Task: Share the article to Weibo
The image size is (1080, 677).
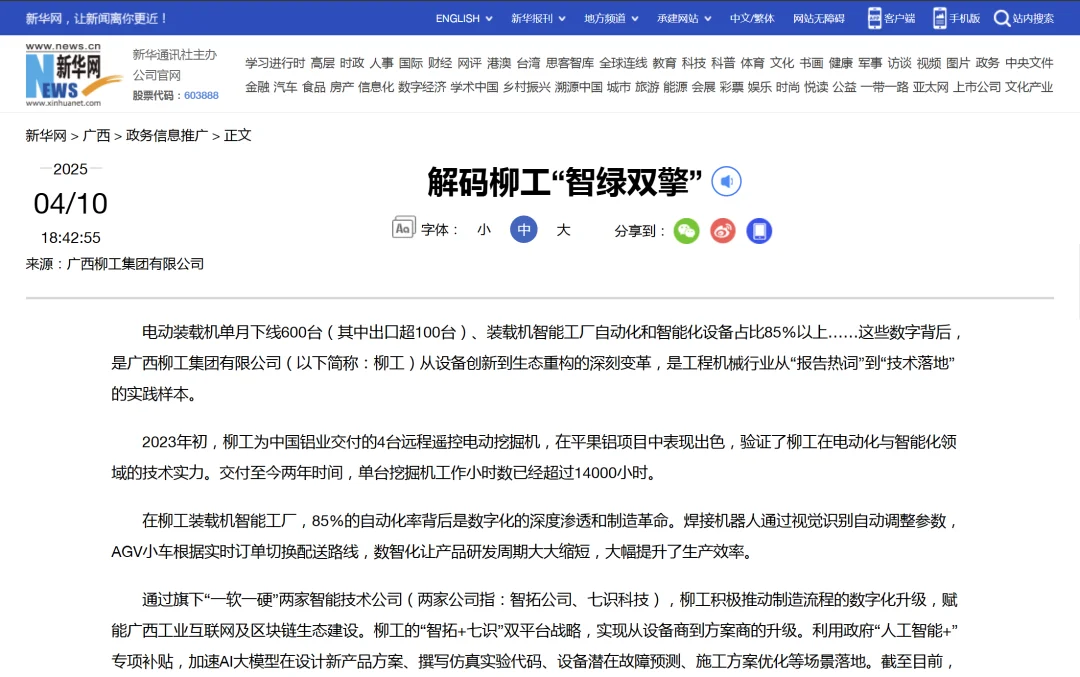Action: click(723, 231)
